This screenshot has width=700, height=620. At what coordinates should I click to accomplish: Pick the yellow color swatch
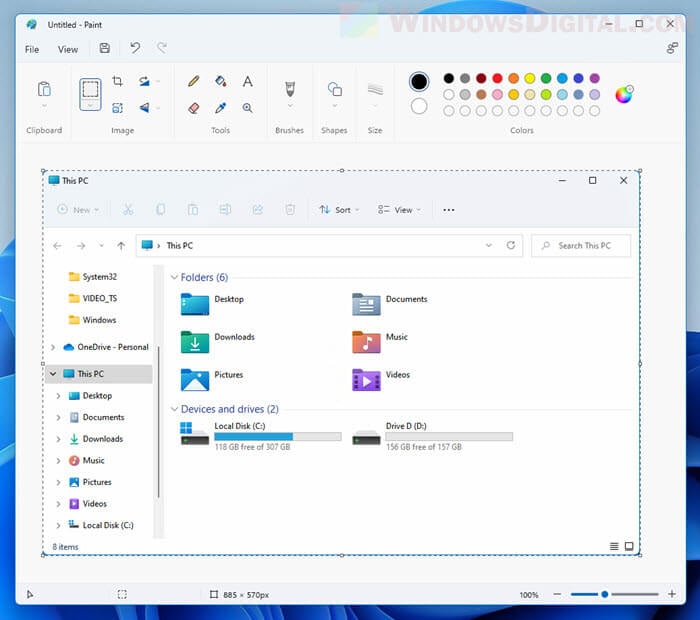(x=529, y=79)
